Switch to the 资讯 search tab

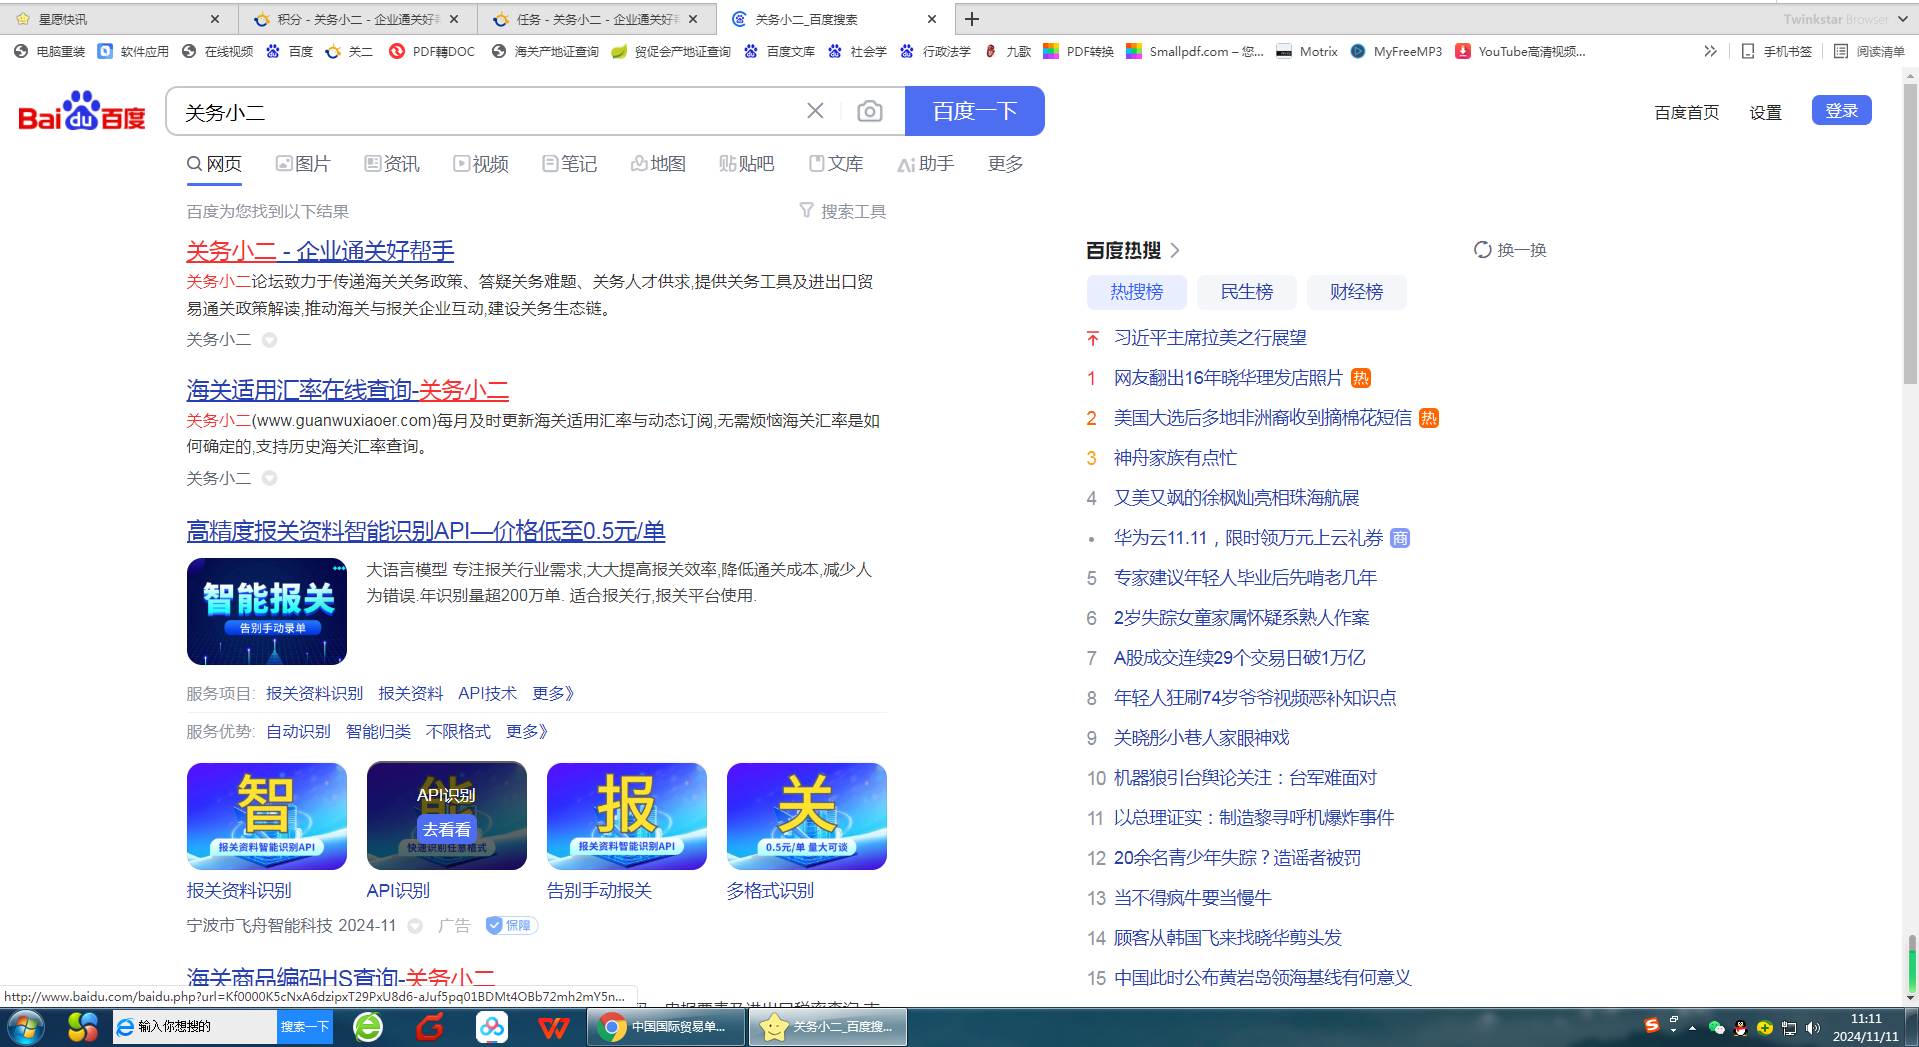click(392, 163)
